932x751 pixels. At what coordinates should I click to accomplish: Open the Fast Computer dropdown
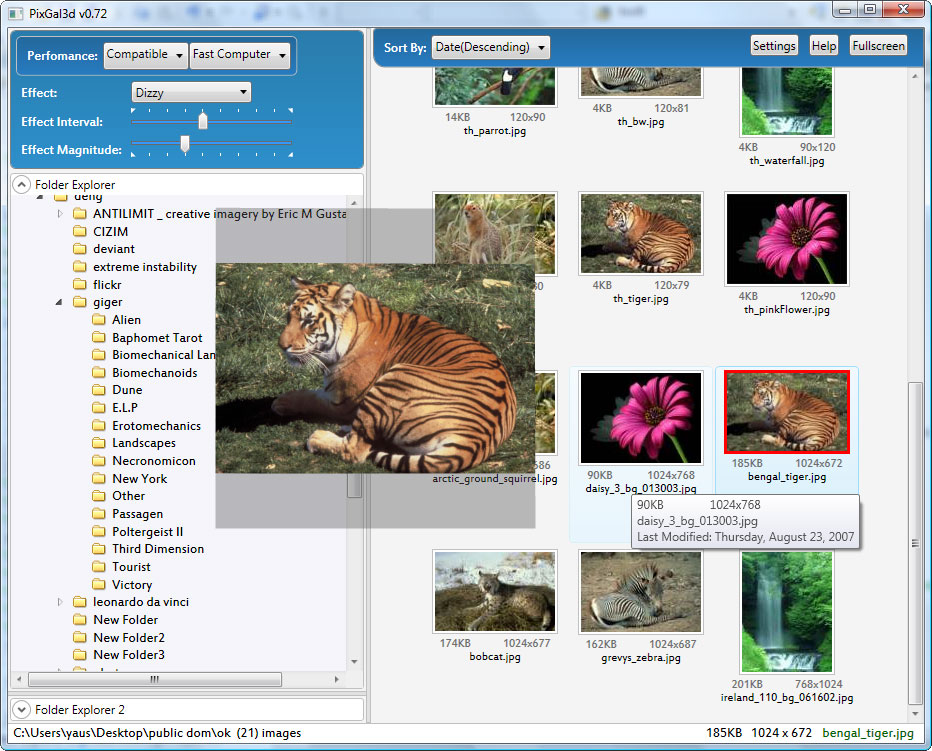pos(239,55)
